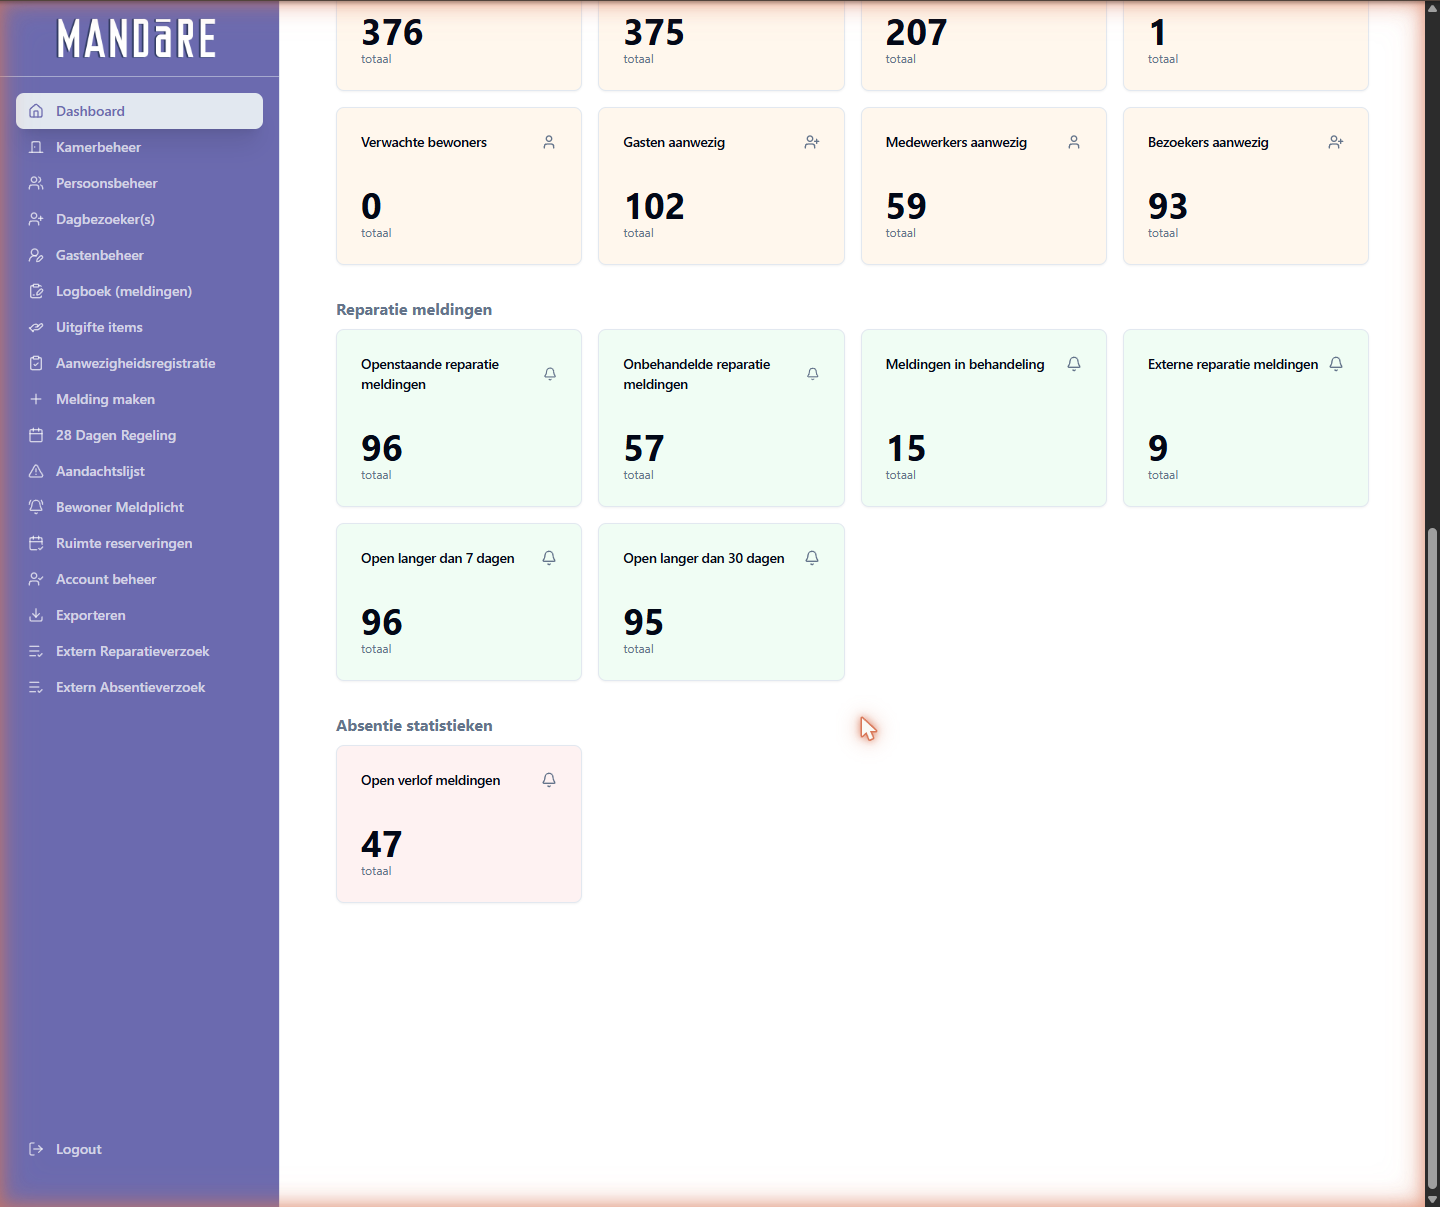Click the Kamerbeheer door icon
1440x1207 pixels.
click(36, 147)
